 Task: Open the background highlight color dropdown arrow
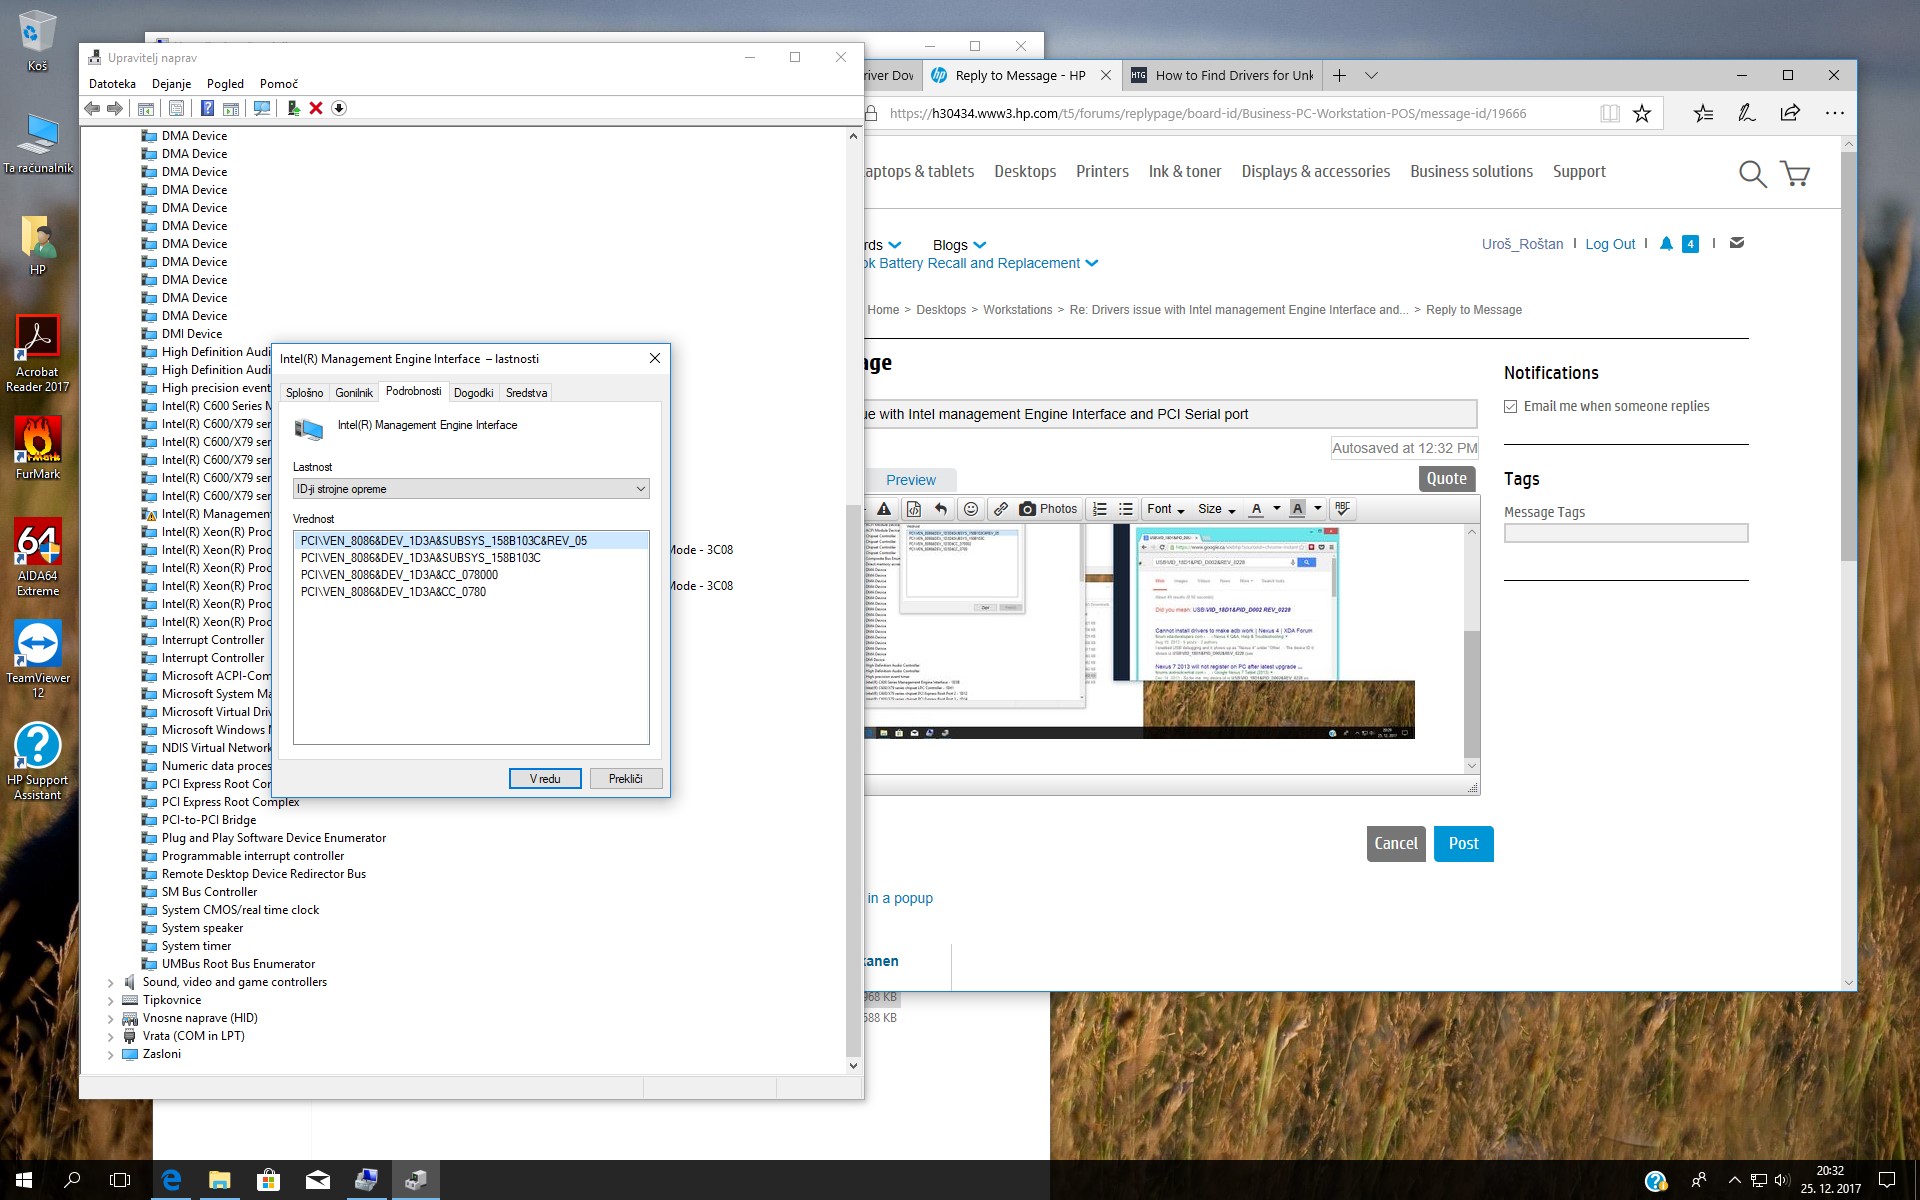[1318, 509]
